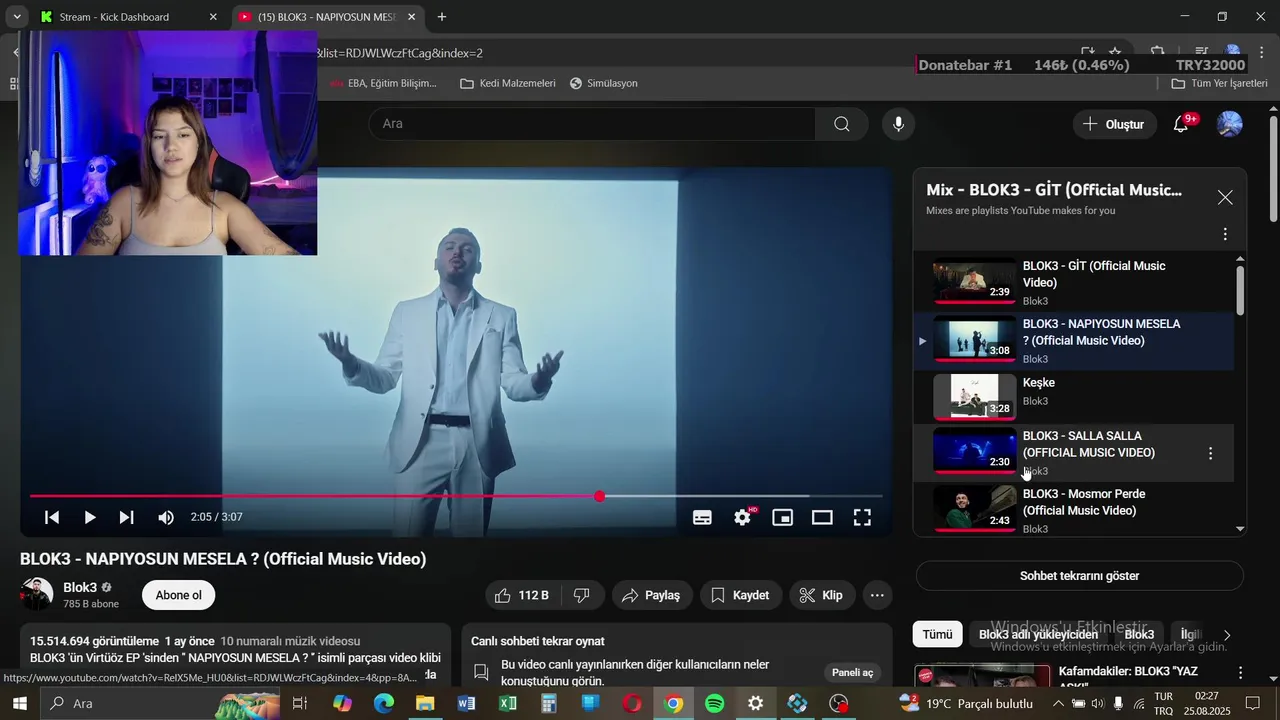Open File Explorer from taskbar
1280x720 pixels.
point(425,704)
